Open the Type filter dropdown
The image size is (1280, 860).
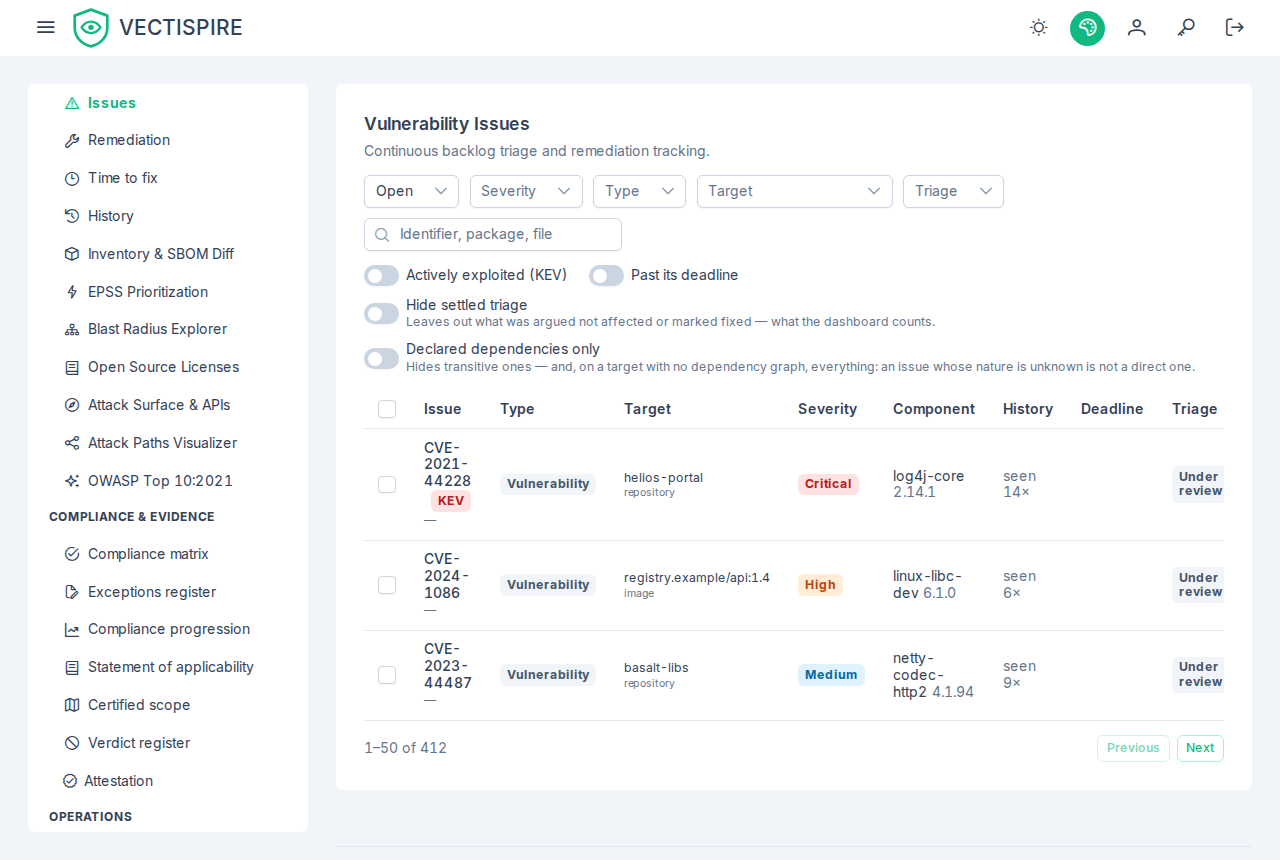[x=640, y=191]
